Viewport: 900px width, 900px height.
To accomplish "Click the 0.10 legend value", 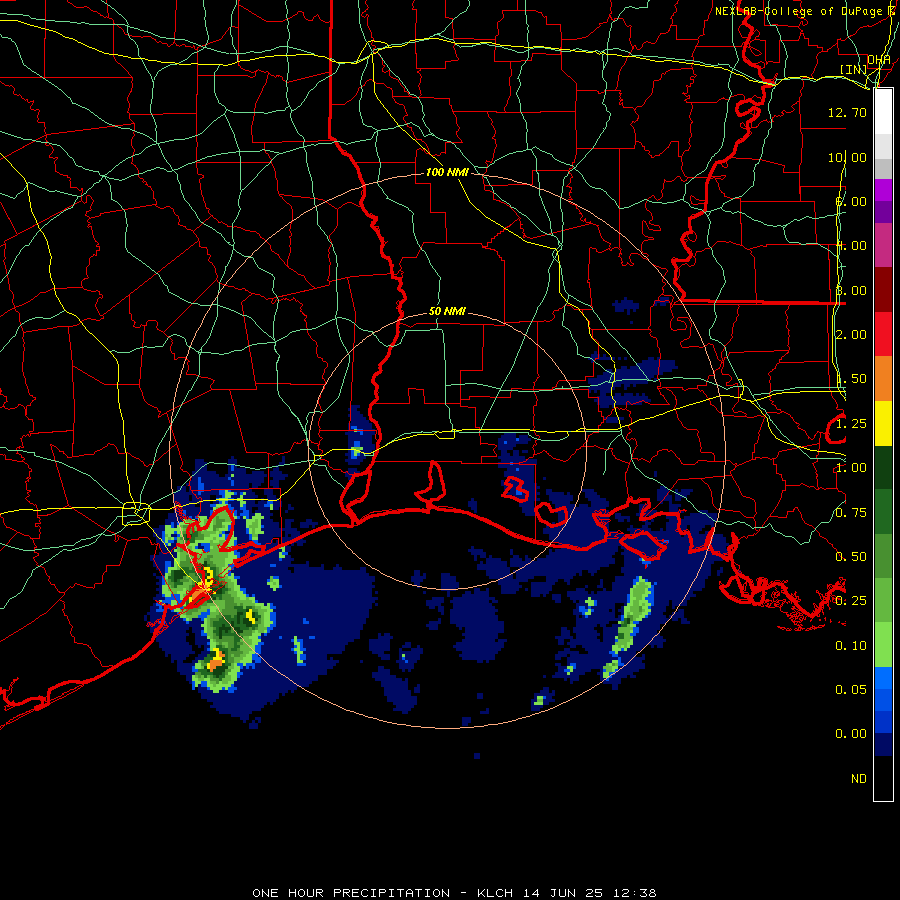I will pos(851,646).
